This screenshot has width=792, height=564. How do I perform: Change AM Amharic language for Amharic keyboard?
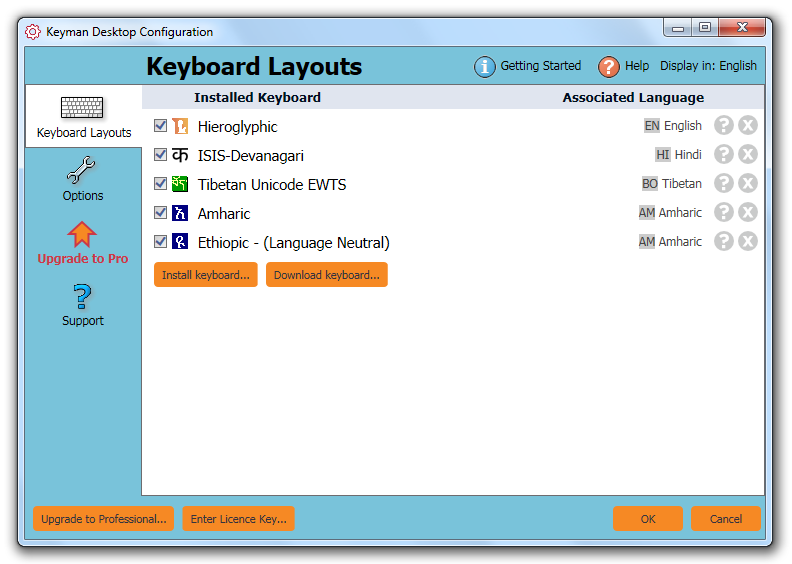[670, 213]
